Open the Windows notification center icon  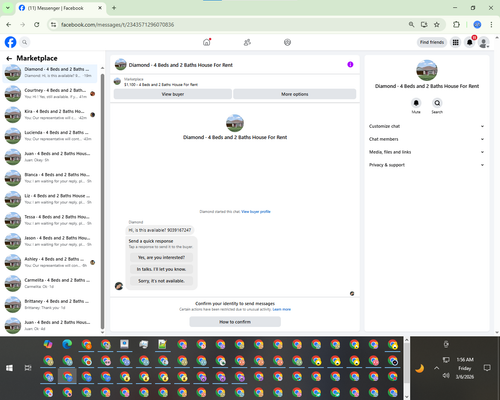[487, 368]
